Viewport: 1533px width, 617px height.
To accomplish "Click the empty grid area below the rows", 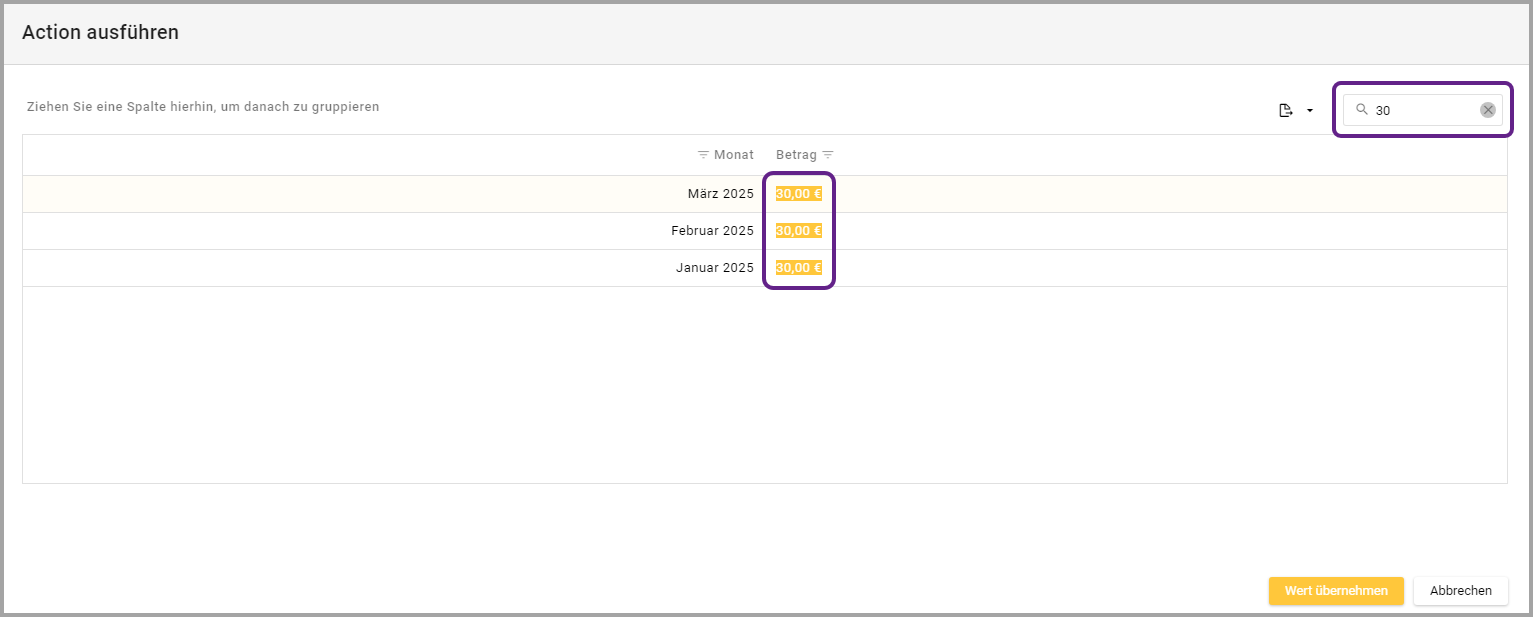I will pyautogui.click(x=764, y=385).
